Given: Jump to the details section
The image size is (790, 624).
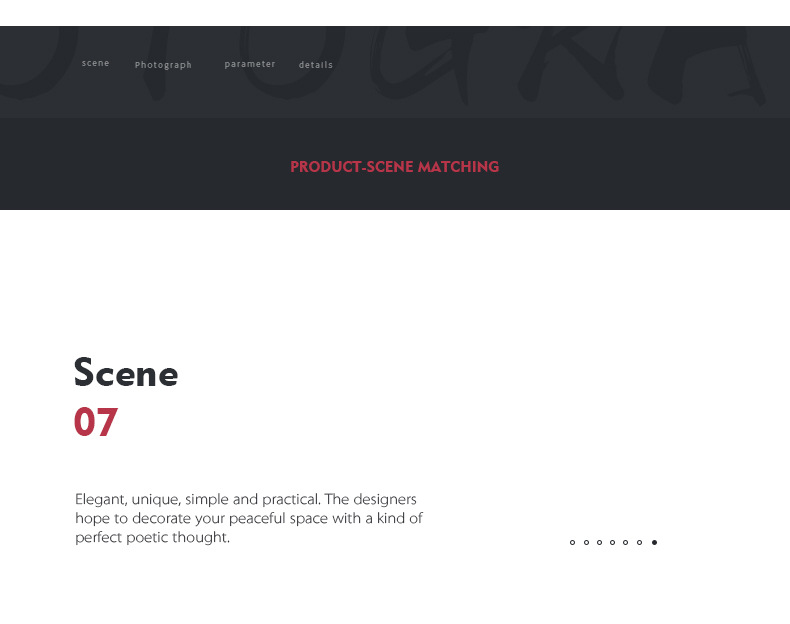Looking at the screenshot, I should pyautogui.click(x=316, y=65).
